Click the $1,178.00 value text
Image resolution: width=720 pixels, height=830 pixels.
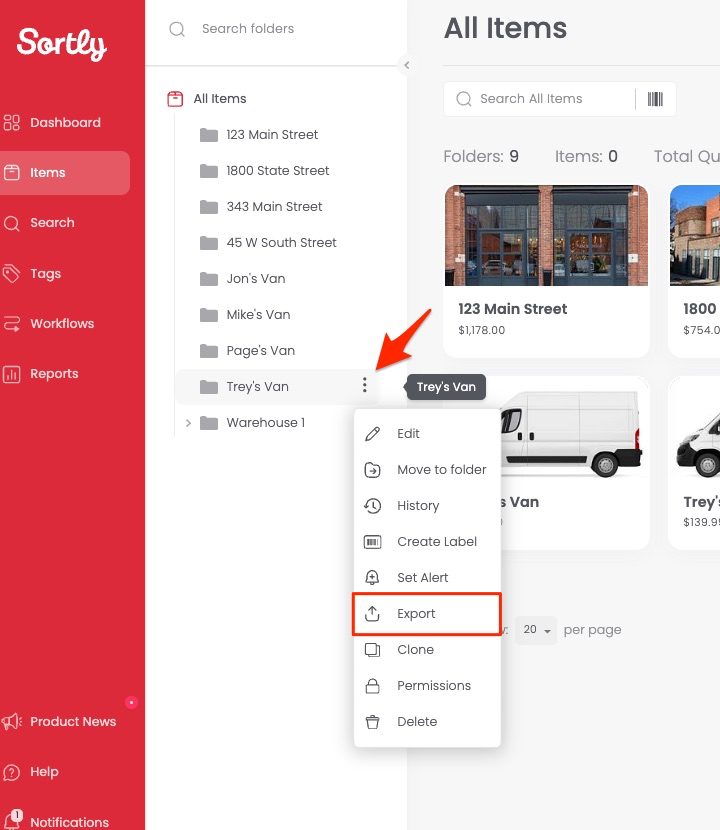click(481, 330)
